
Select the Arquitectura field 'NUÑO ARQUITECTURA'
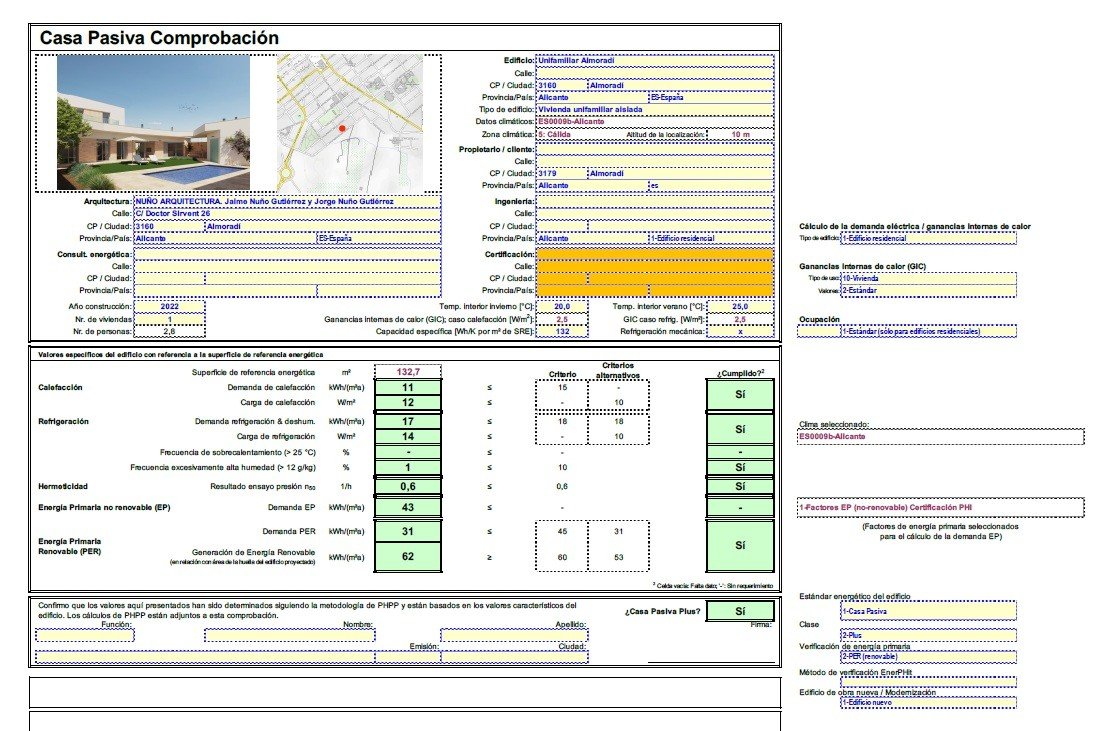(287, 201)
